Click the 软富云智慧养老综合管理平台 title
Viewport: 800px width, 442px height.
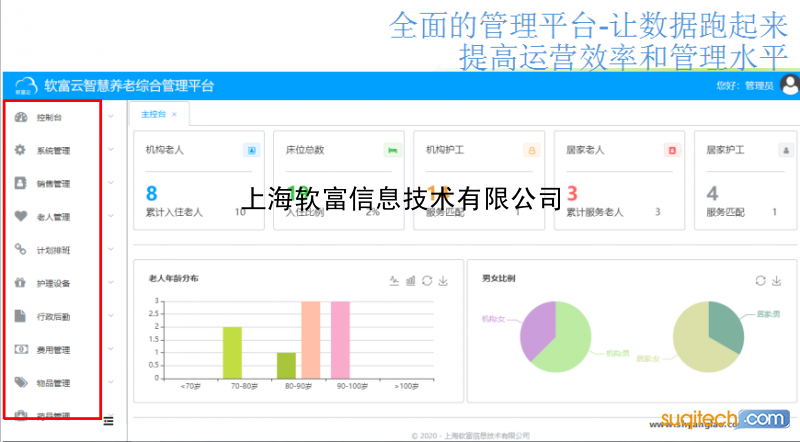[129, 86]
